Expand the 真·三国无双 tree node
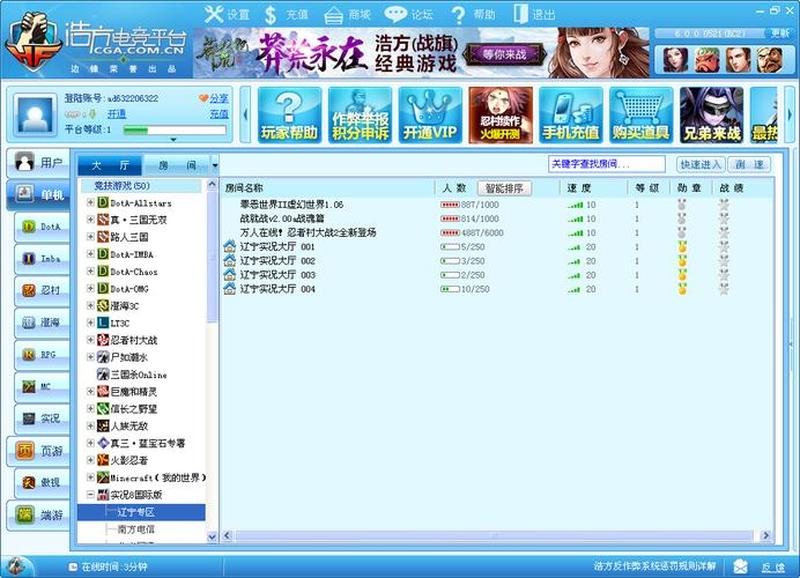 tap(90, 219)
